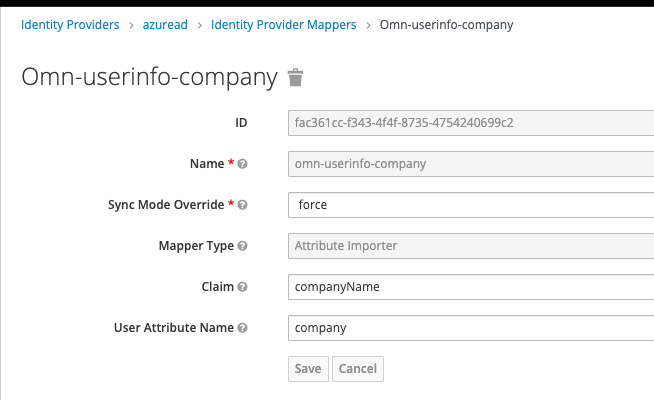Show help tooltip for Mapper Type
The height and width of the screenshot is (400, 654).
click(242, 246)
